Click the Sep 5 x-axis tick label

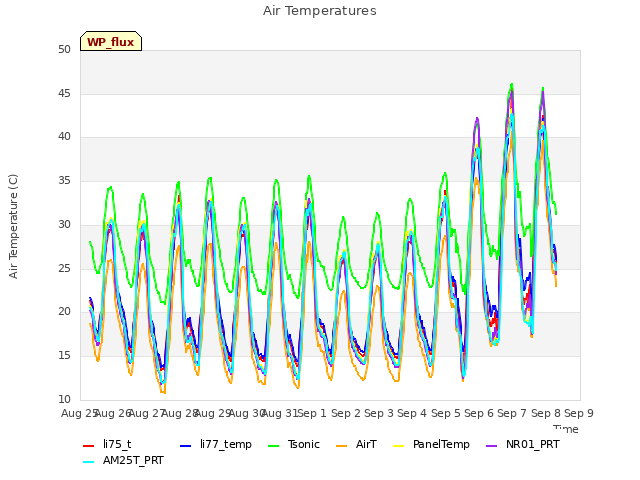(x=446, y=413)
